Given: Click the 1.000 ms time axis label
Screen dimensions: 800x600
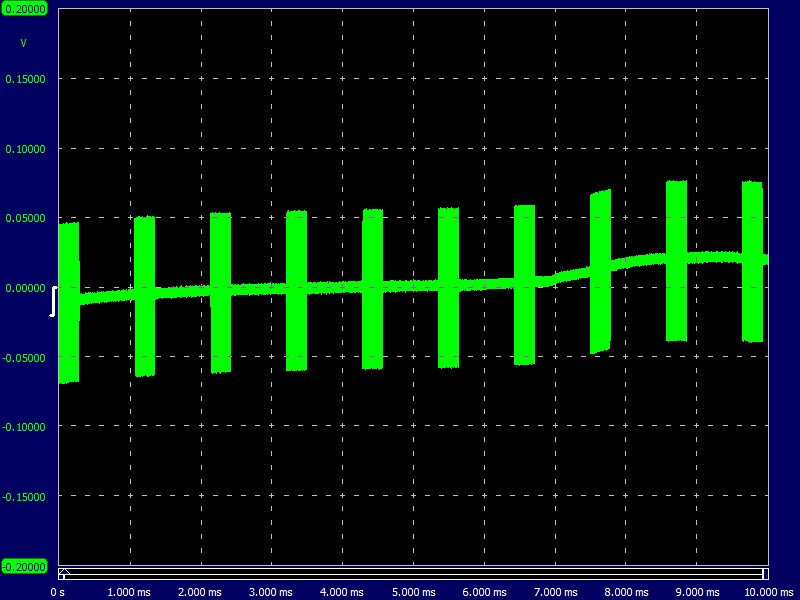Looking at the screenshot, I should pyautogui.click(x=129, y=592).
